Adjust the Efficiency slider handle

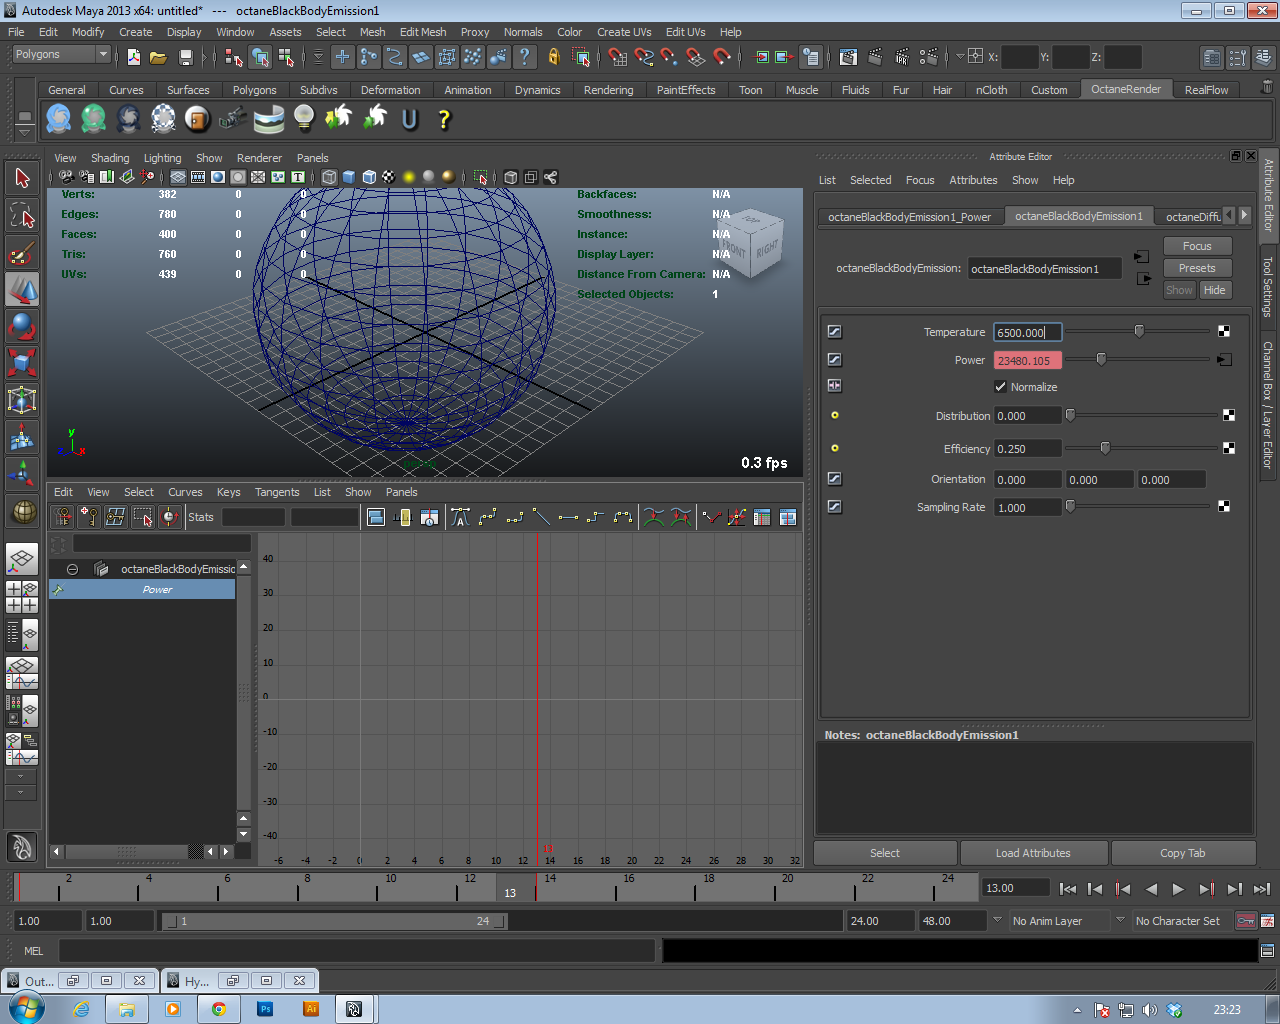pyautogui.click(x=1105, y=448)
